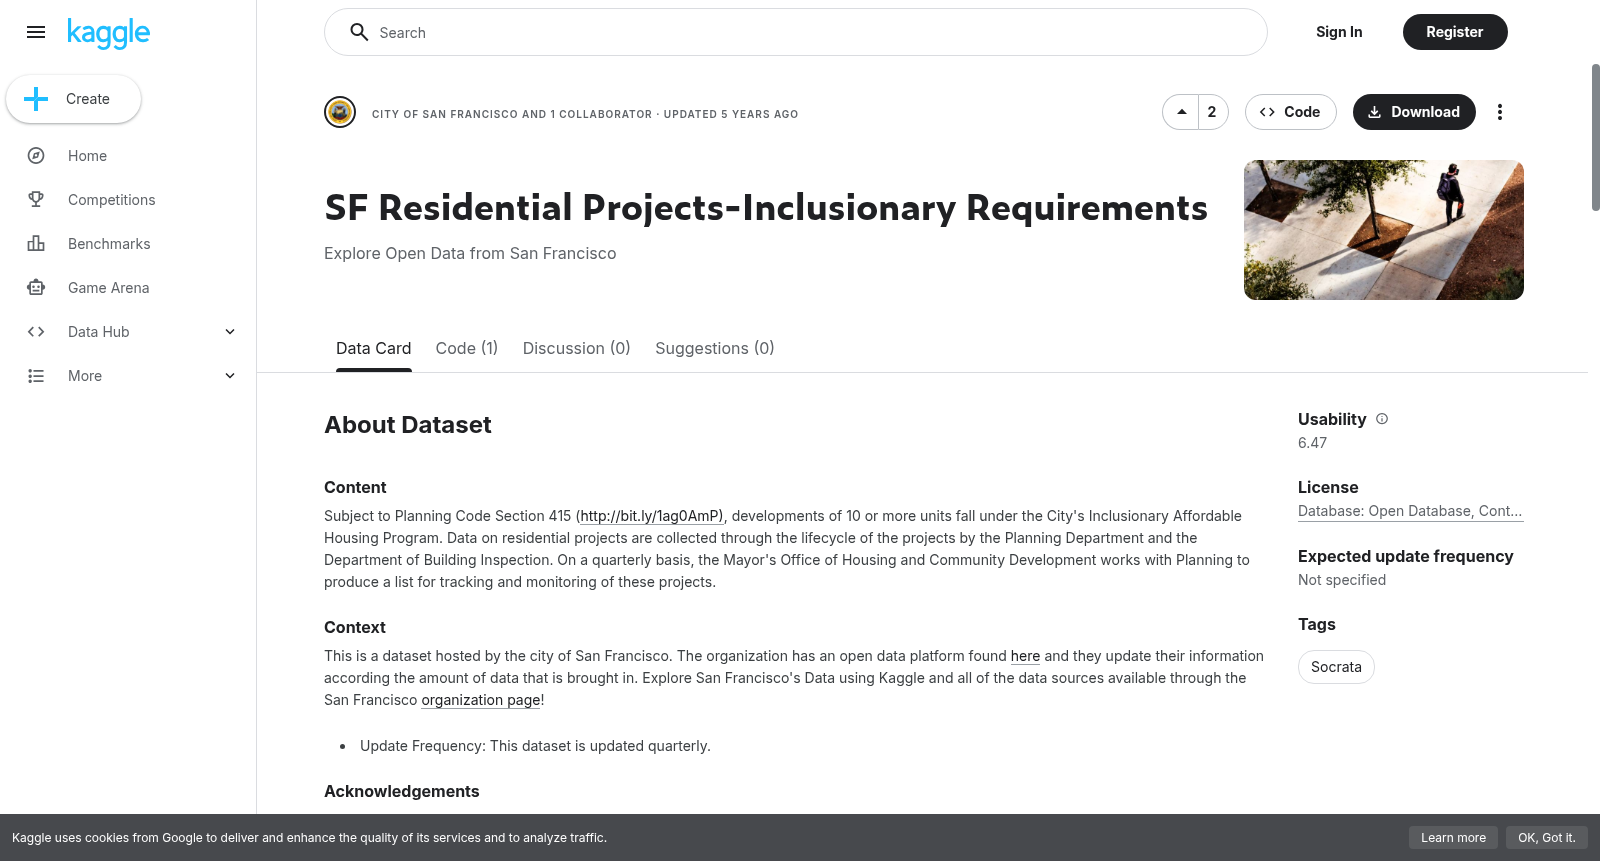Viewport: 1600px width, 861px height.
Task: Open the Database: Open Database license link
Action: pos(1410,511)
